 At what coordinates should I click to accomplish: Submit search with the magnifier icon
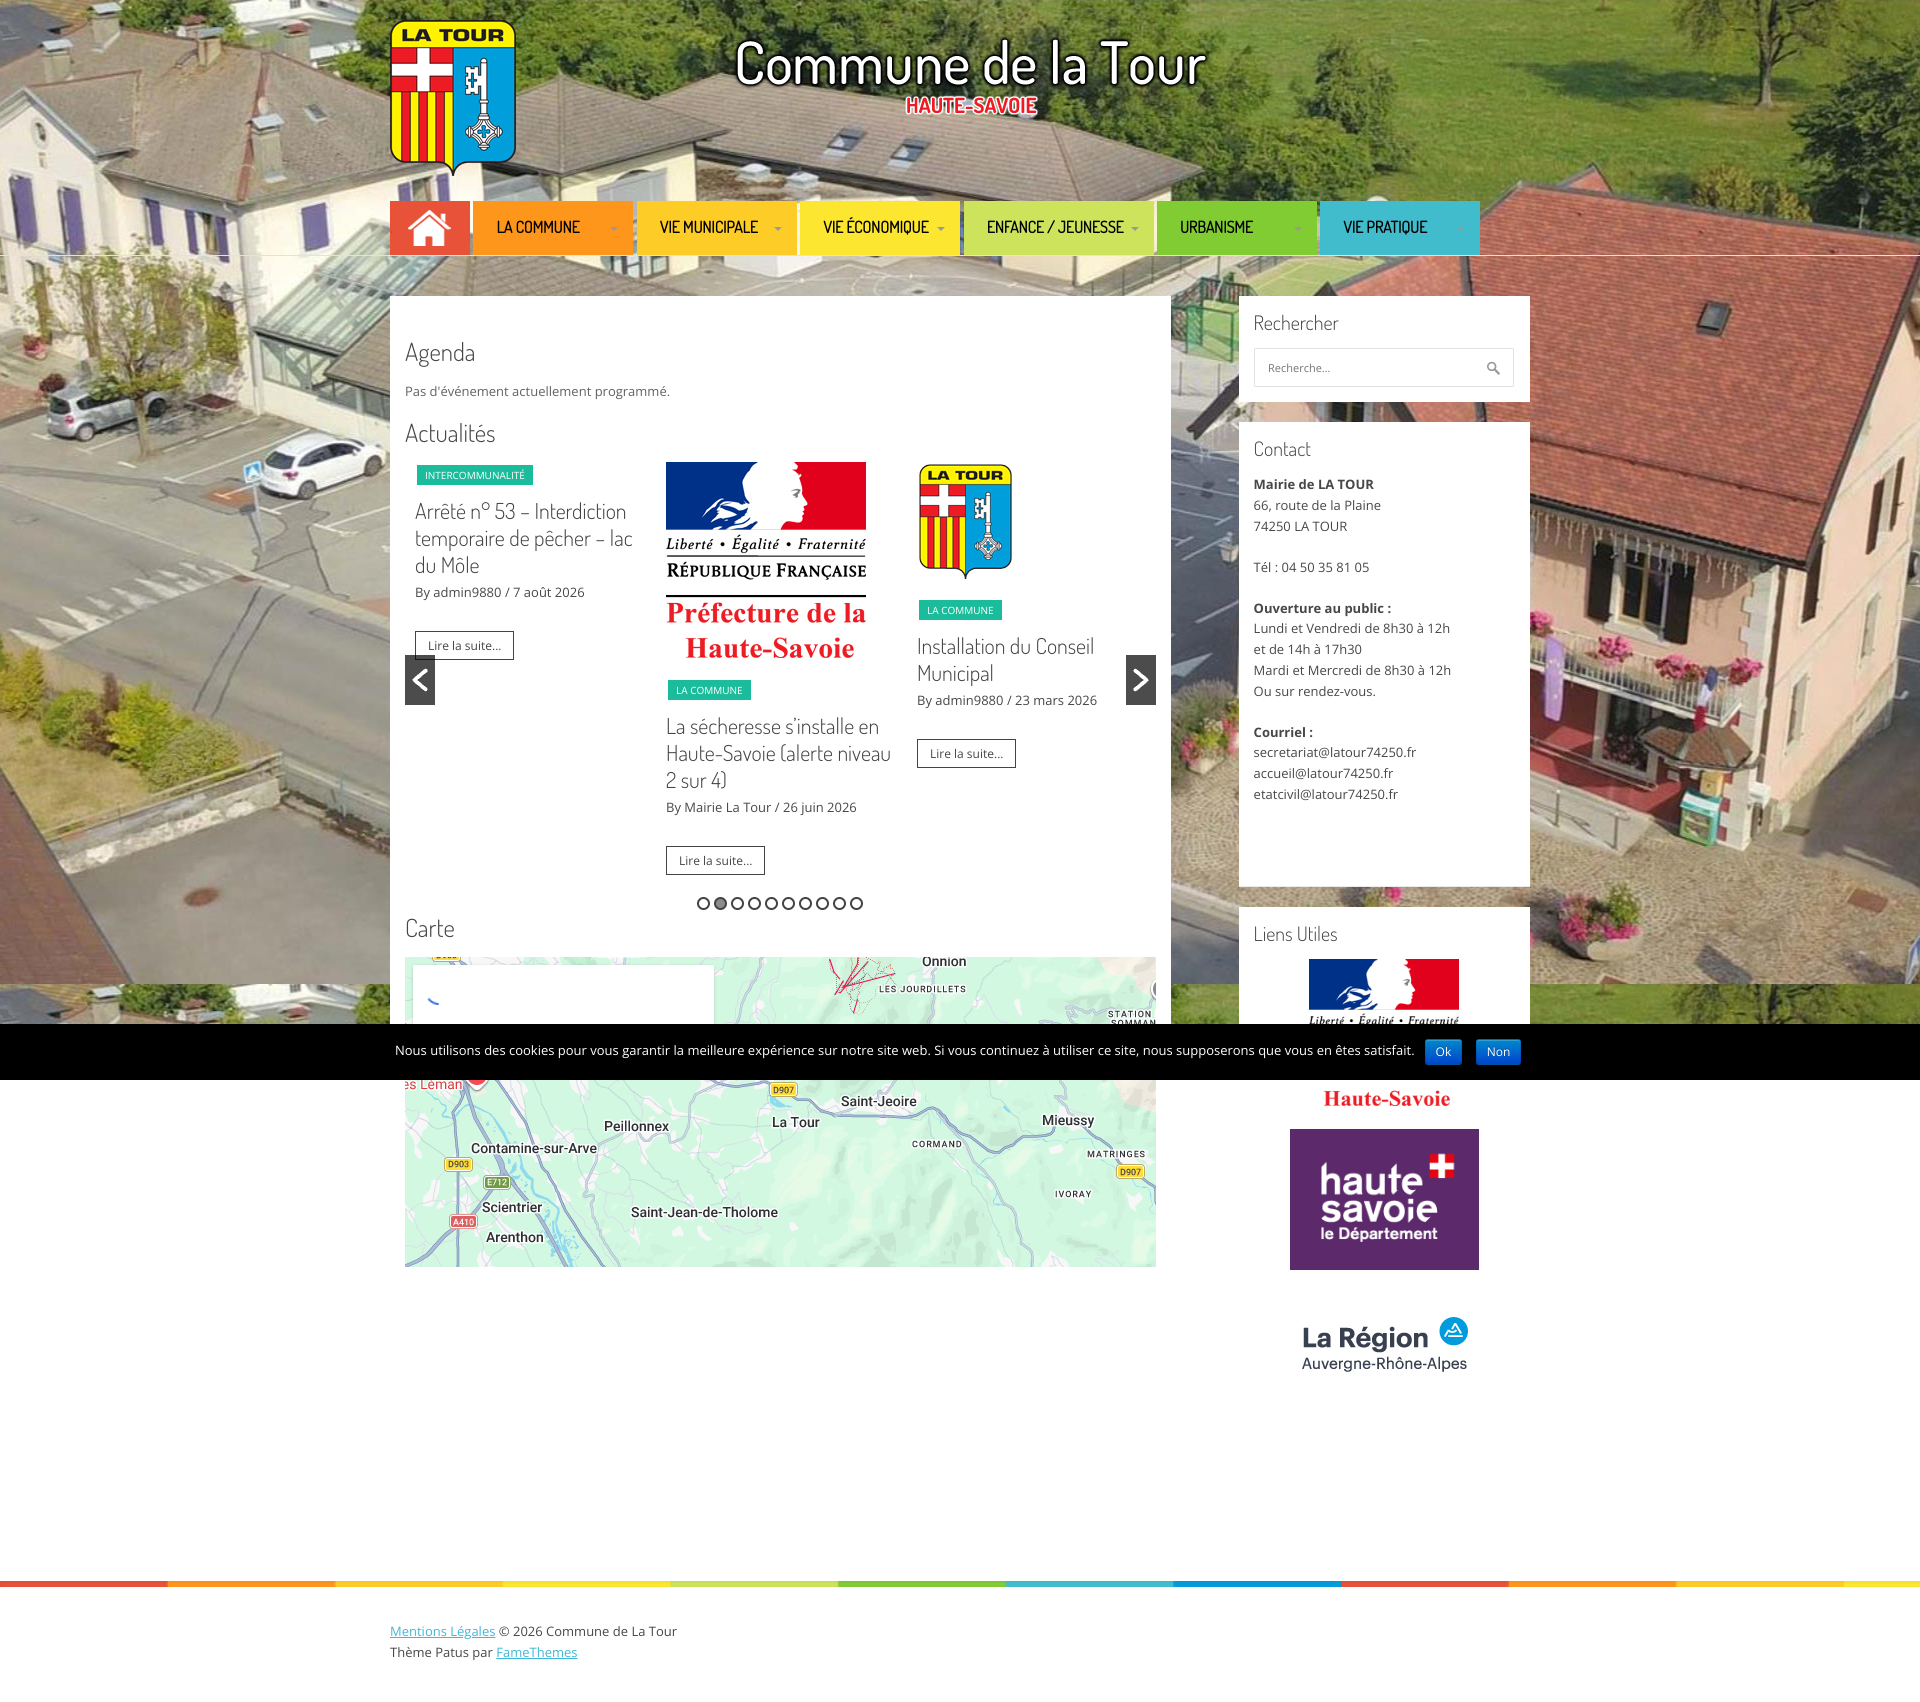tap(1493, 368)
